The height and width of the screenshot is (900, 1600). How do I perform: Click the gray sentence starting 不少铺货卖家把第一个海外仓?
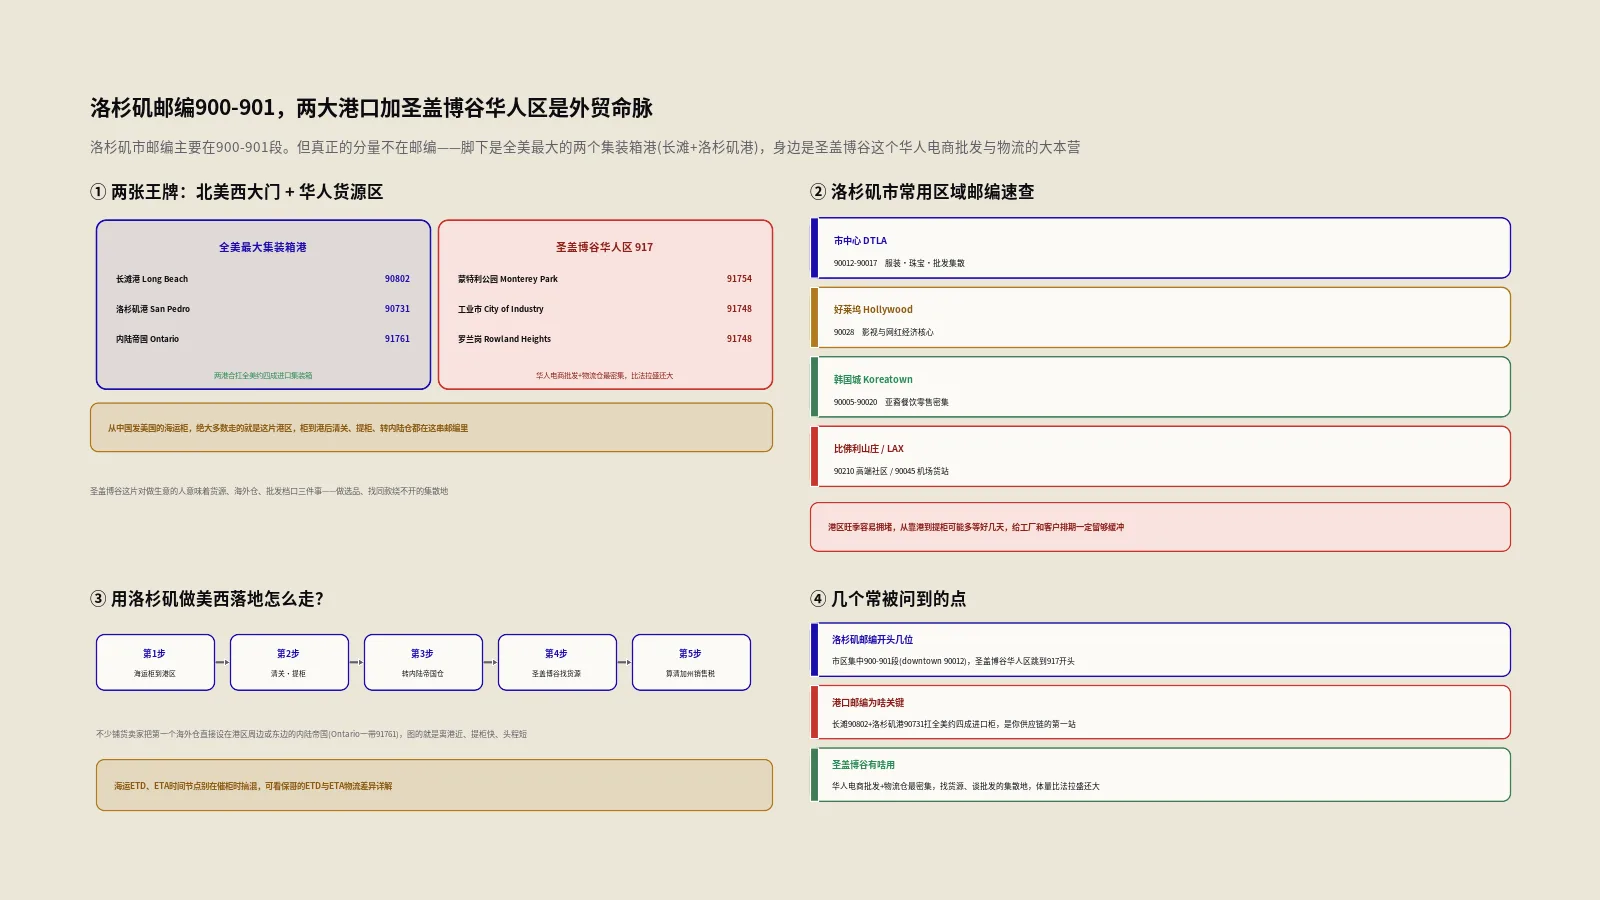point(311,734)
